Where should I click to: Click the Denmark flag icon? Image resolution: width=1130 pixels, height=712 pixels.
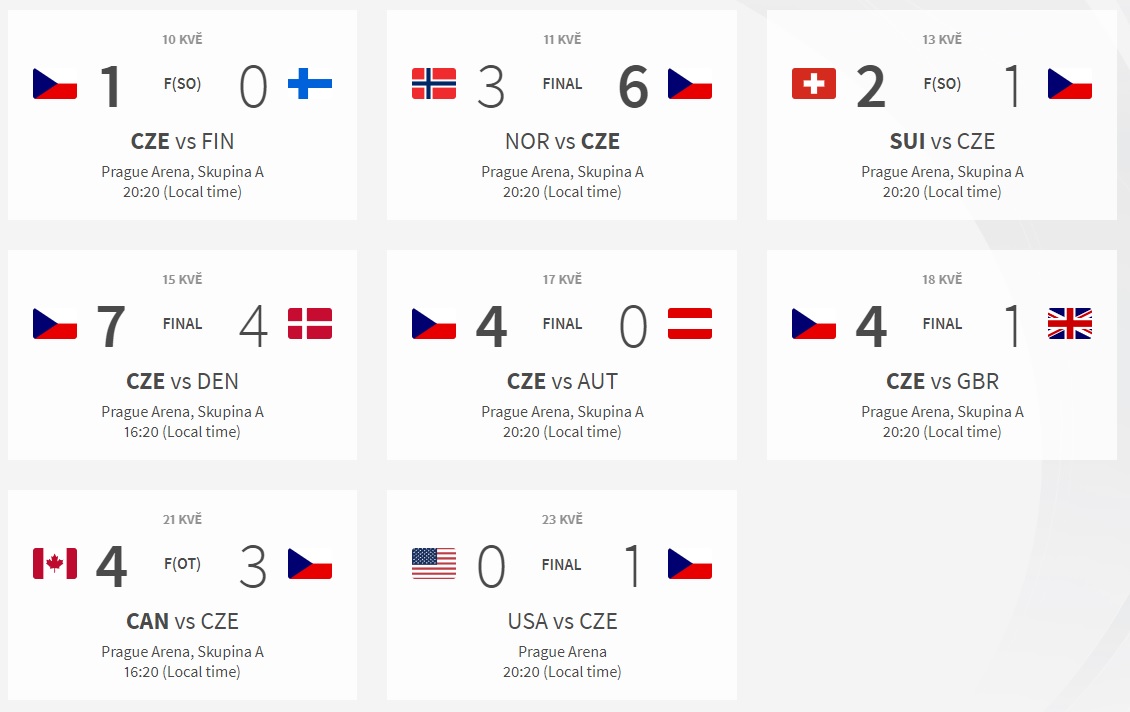(x=310, y=324)
